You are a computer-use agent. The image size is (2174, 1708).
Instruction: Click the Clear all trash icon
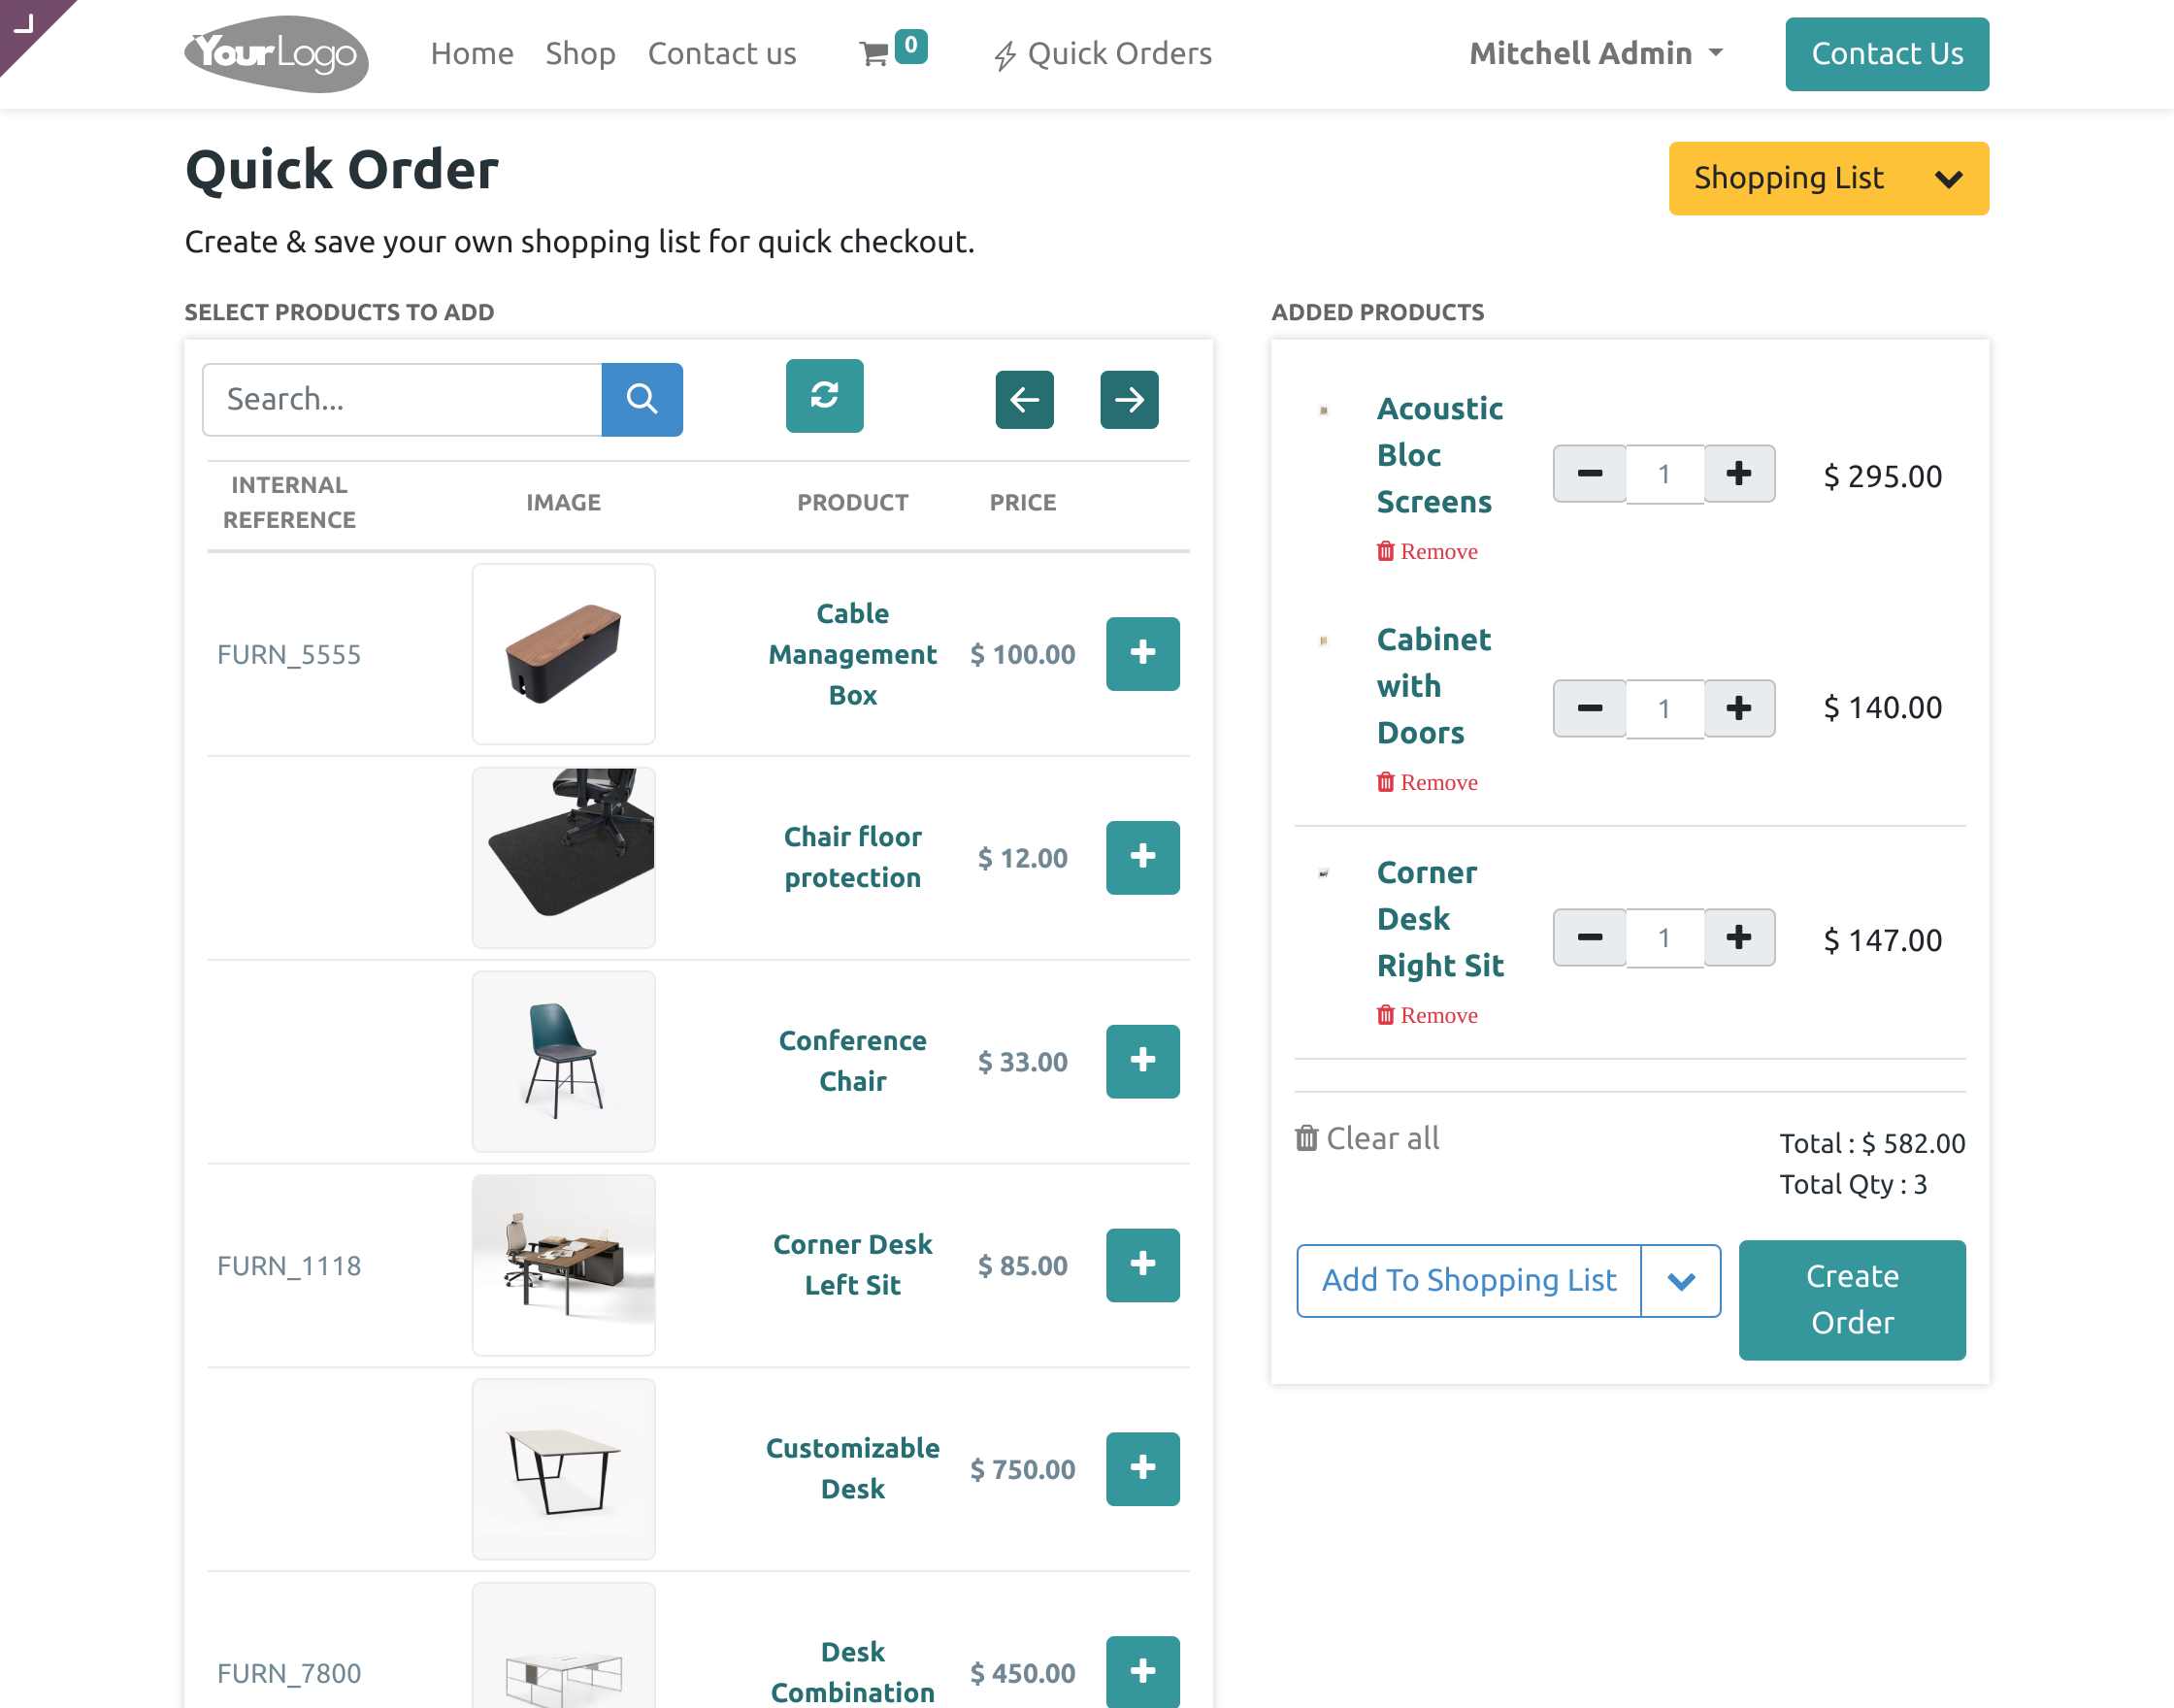(1307, 1137)
